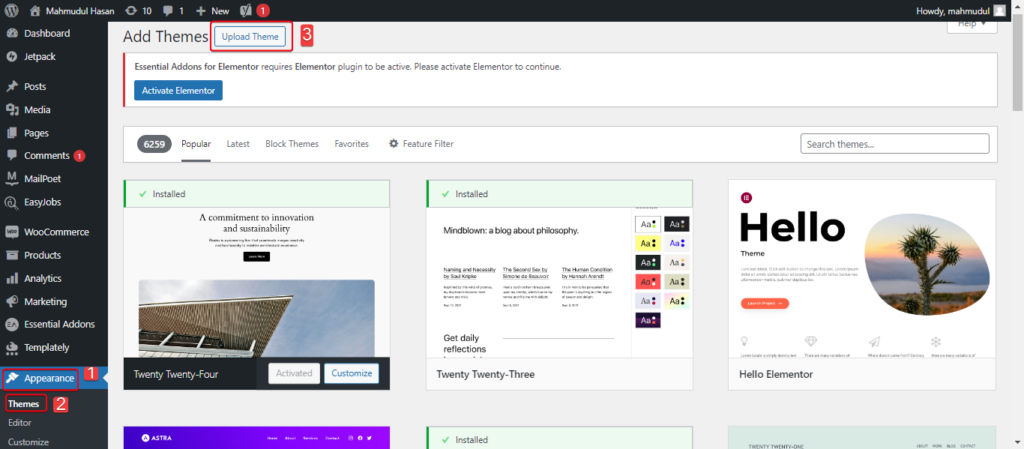
Task: Customize the Twenty Twenty-Four theme
Action: (351, 373)
